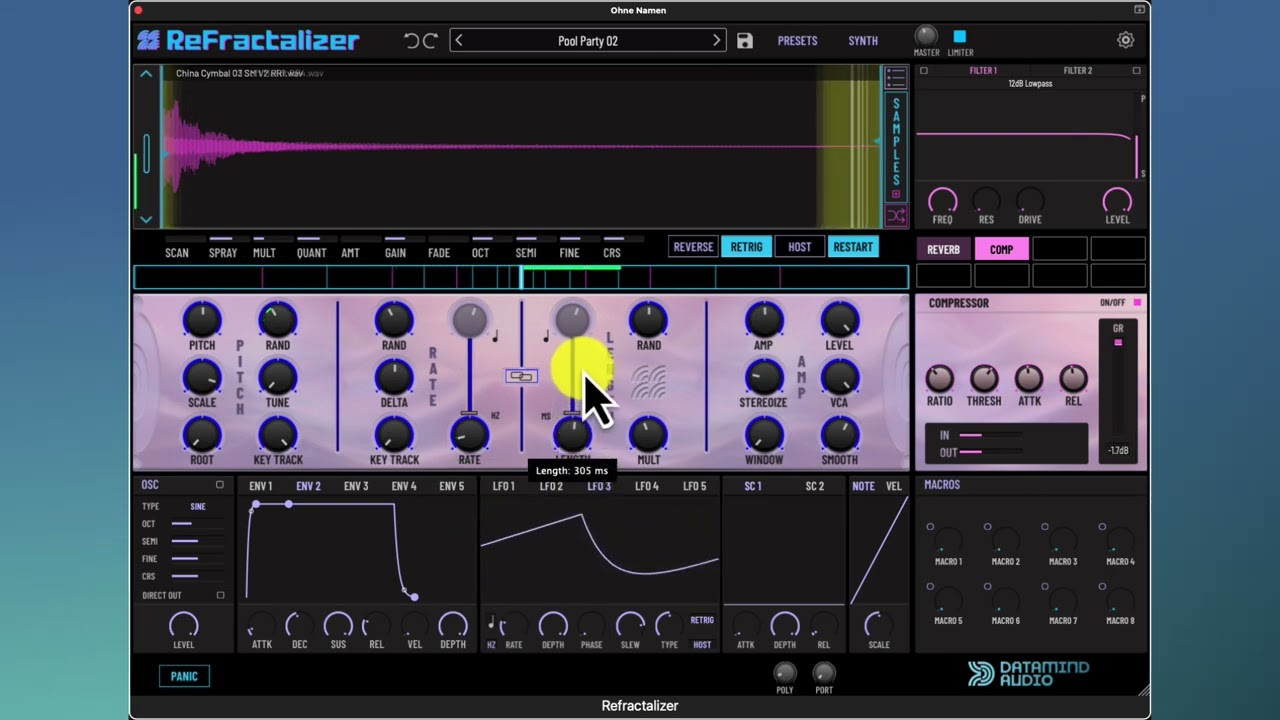
Task: Toggle the HOST sync button
Action: pyautogui.click(x=799, y=247)
